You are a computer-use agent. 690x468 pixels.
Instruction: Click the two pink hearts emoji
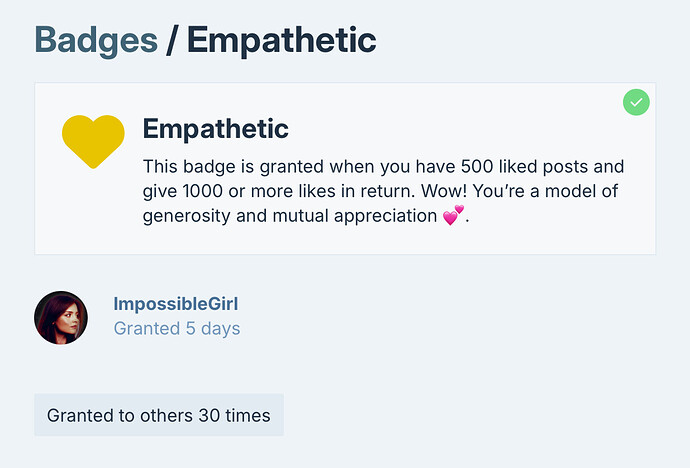click(x=453, y=215)
